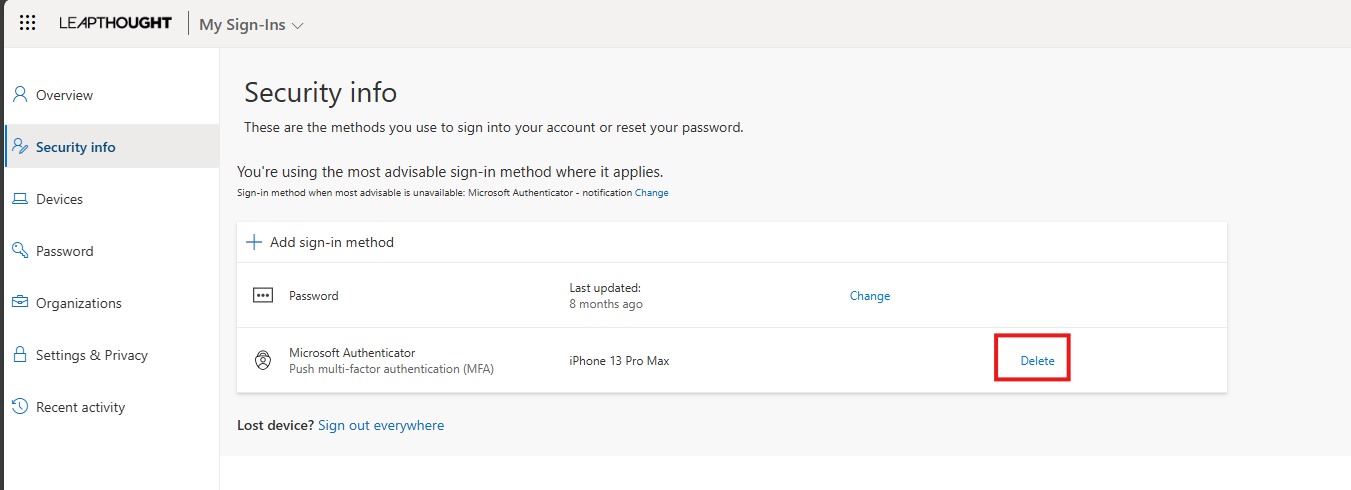Delete the Microsoft Authenticator method
This screenshot has height=490, width=1351.
(x=1037, y=361)
